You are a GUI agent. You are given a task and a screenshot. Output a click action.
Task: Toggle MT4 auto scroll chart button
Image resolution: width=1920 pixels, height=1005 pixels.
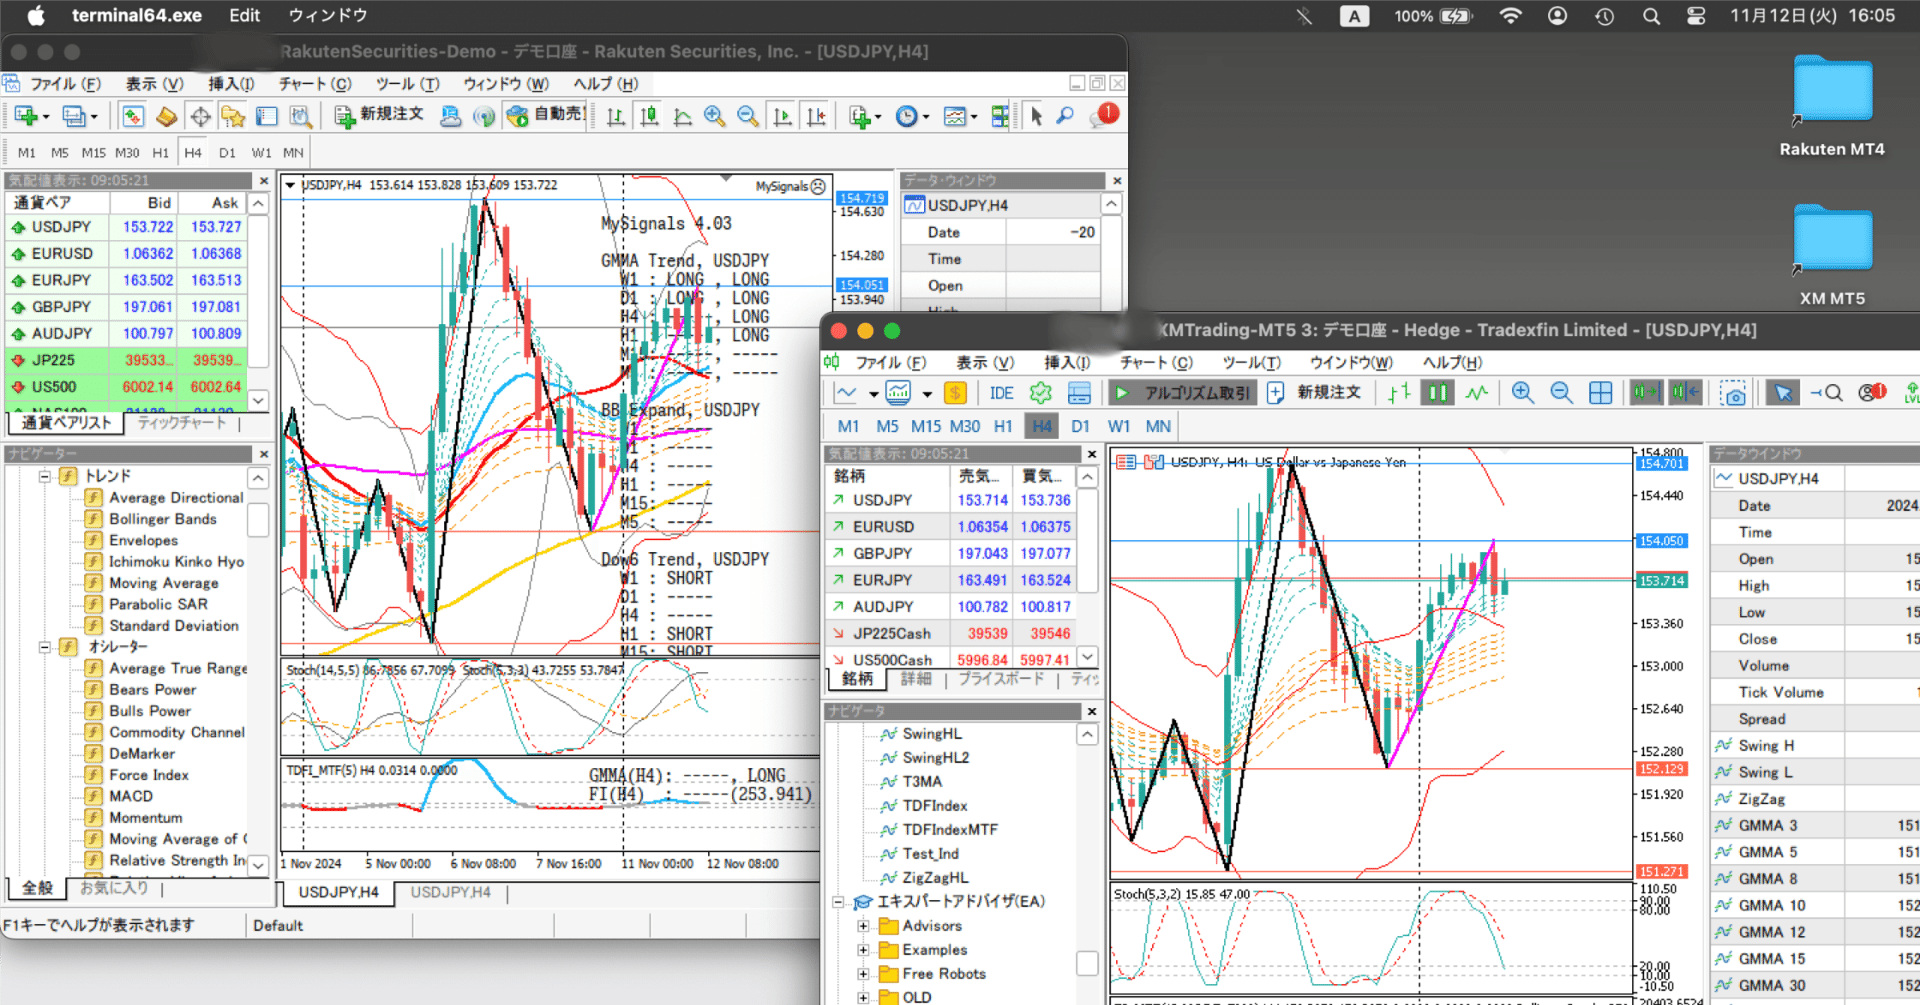782,116
